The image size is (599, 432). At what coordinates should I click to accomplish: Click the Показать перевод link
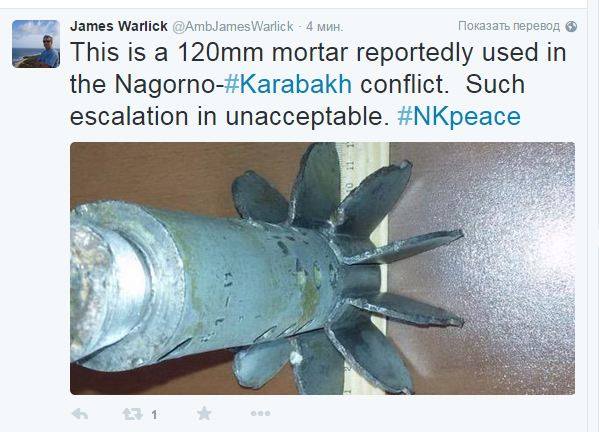coord(509,26)
